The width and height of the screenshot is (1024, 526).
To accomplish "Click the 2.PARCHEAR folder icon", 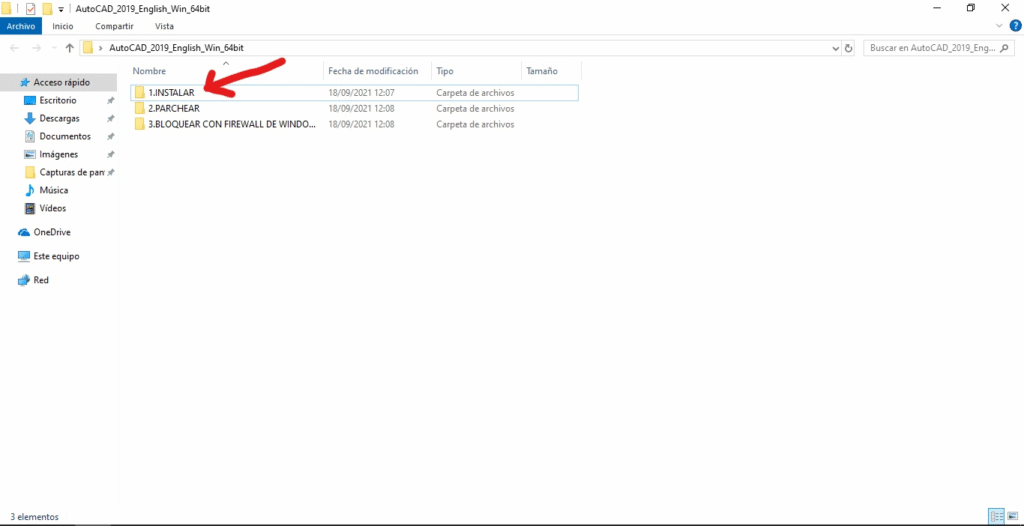I will [x=140, y=108].
